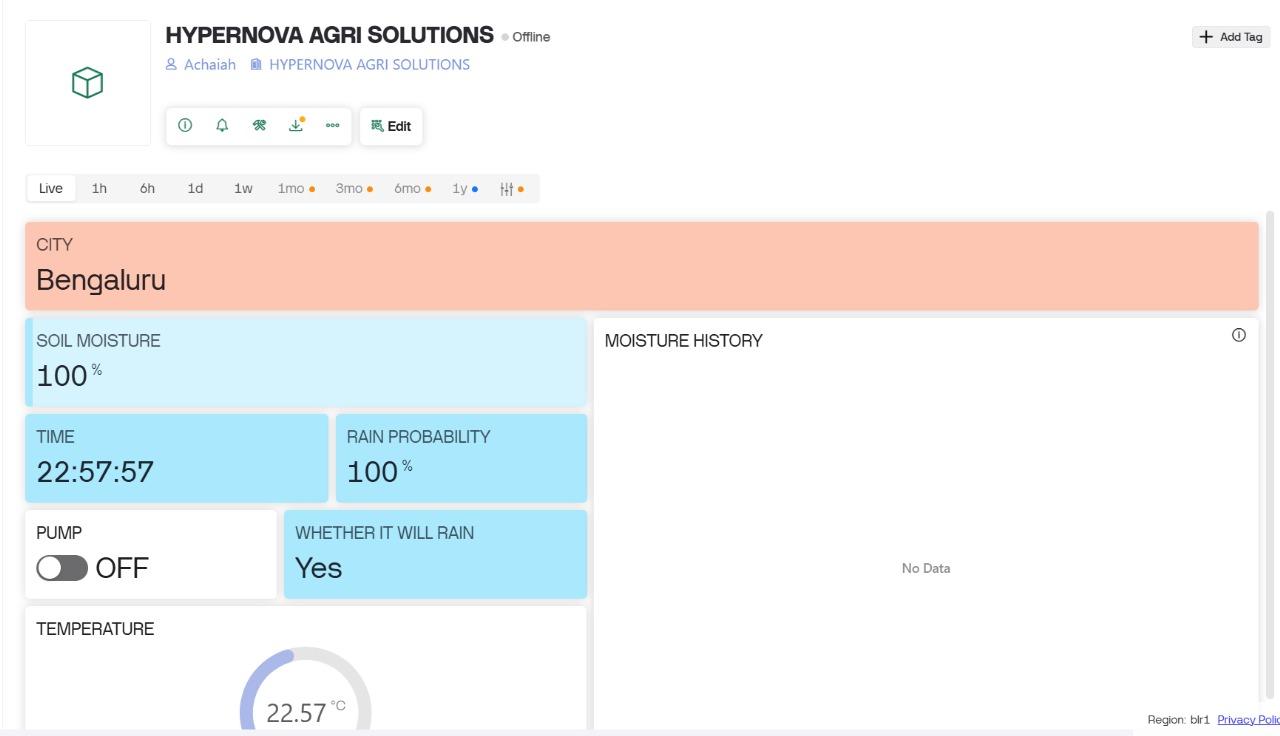Click the 'Region: blr1' footer text
The height and width of the screenshot is (736, 1280).
coord(1178,720)
